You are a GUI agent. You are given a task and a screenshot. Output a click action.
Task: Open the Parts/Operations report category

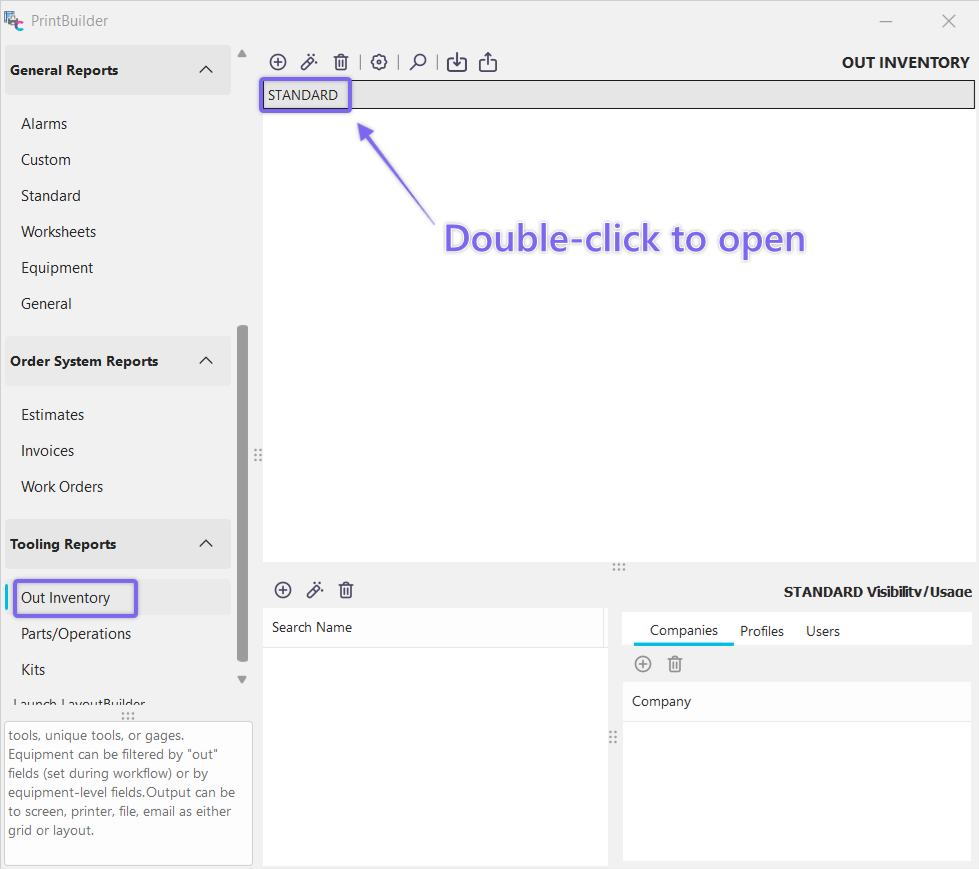(76, 634)
